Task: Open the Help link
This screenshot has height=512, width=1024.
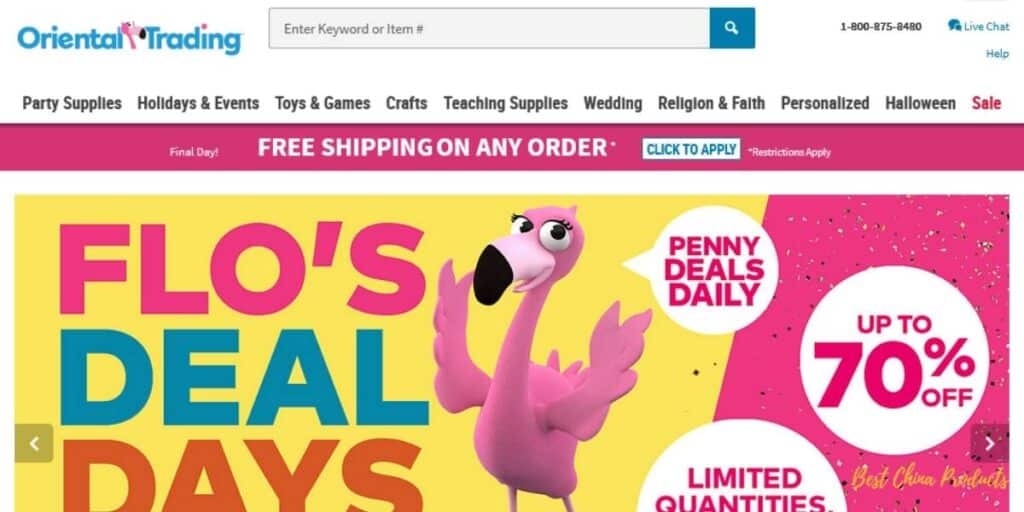Action: [997, 54]
